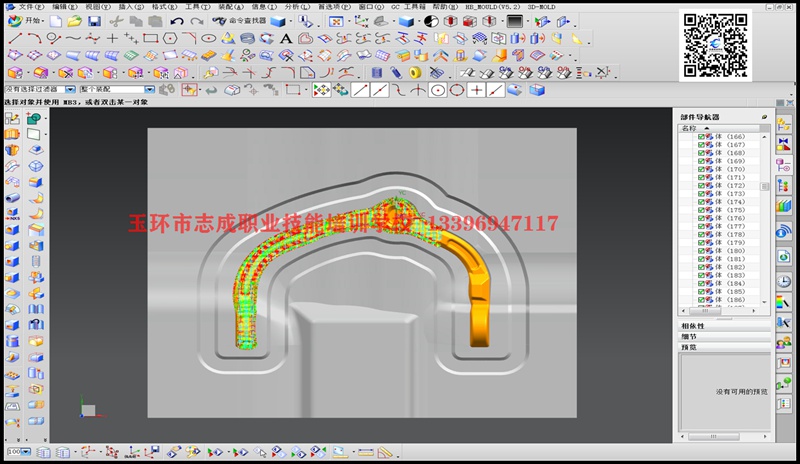800x464 pixels.
Task: Select the Polygon hexagon tool
Action: point(170,38)
